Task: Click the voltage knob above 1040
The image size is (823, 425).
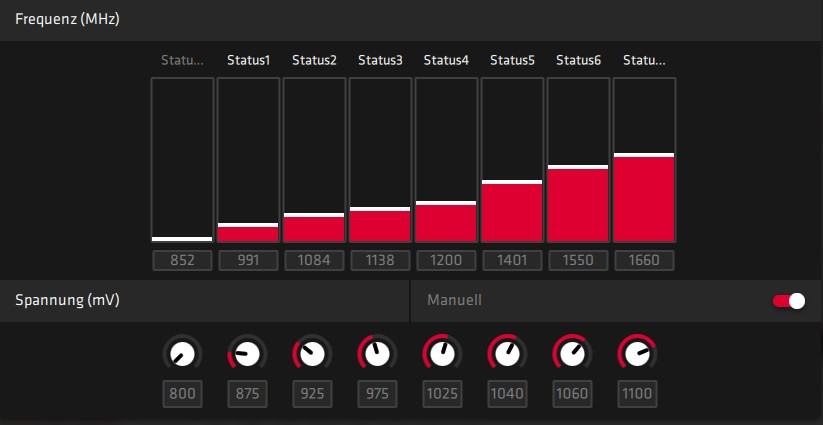Action: (507, 353)
